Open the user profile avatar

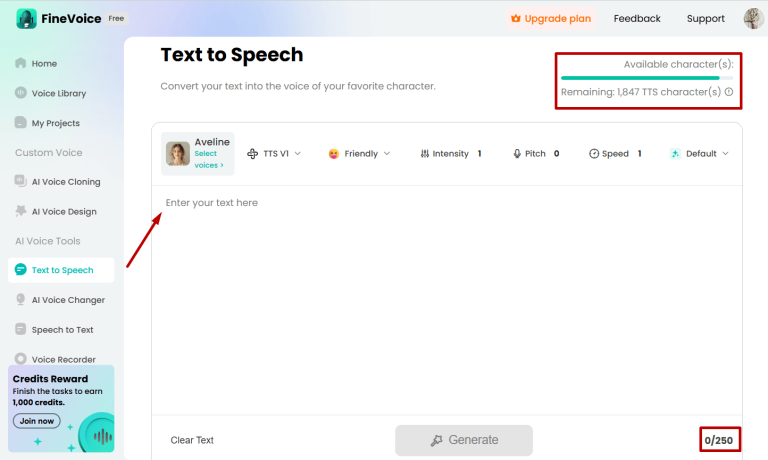point(753,18)
